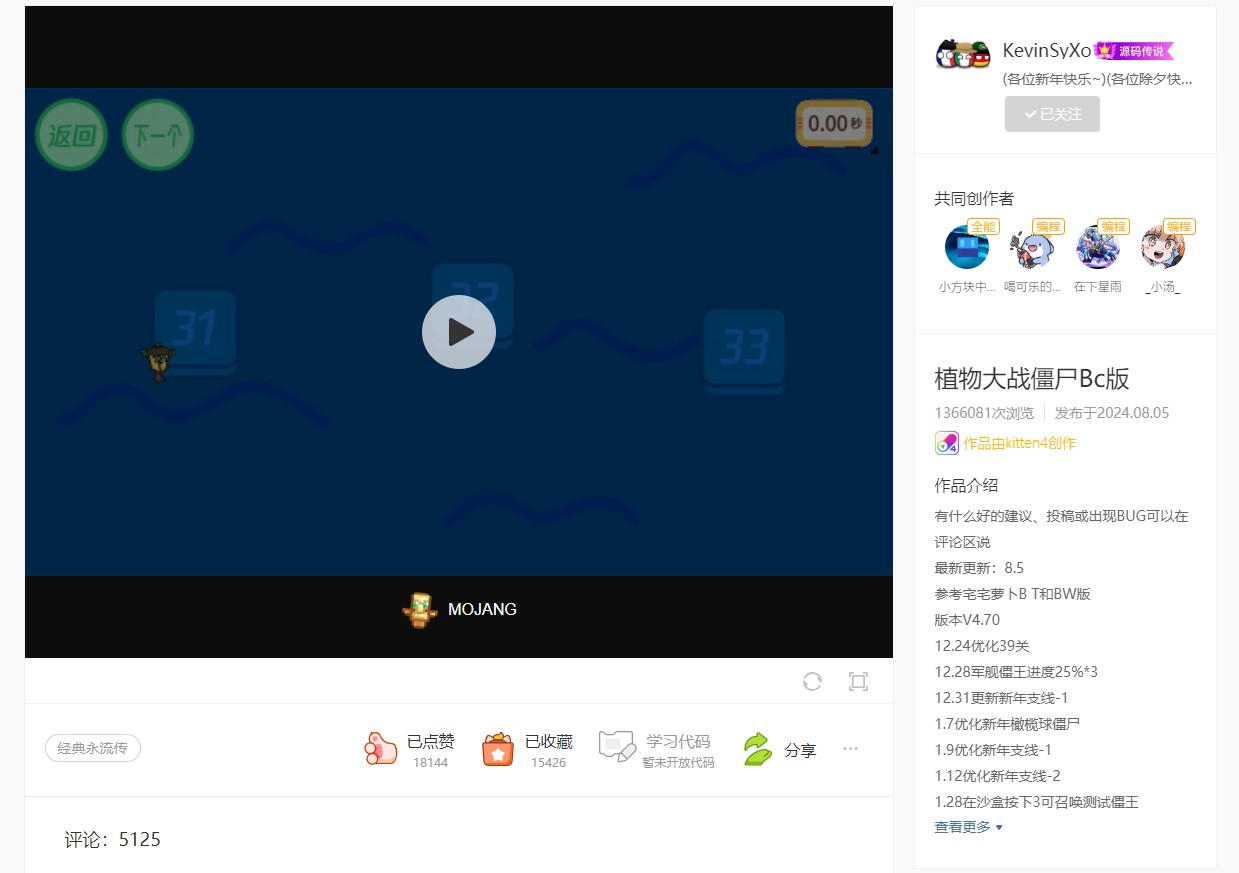Toggle the 已收藏 favorite button

pyautogui.click(x=527, y=749)
